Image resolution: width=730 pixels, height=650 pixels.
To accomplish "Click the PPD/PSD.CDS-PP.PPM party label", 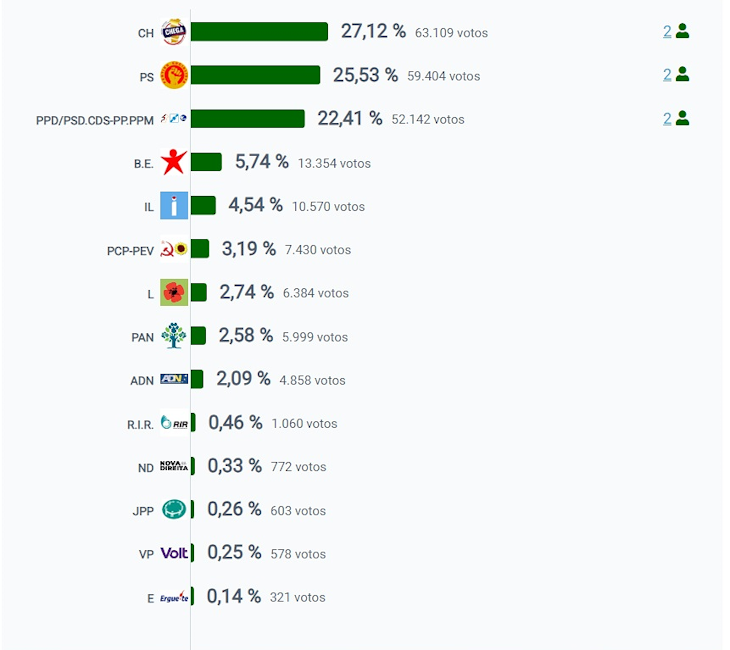I will [95, 121].
